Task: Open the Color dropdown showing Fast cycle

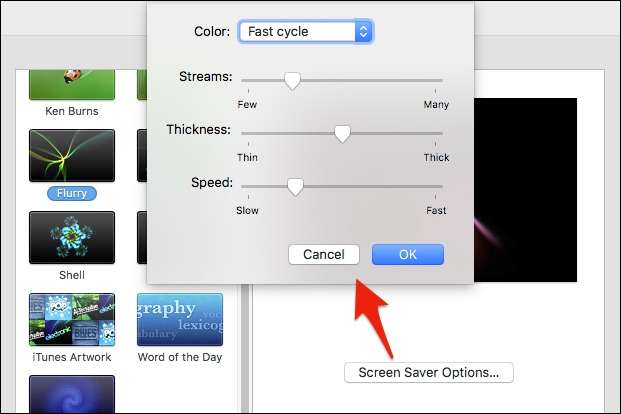Action: pyautogui.click(x=305, y=32)
